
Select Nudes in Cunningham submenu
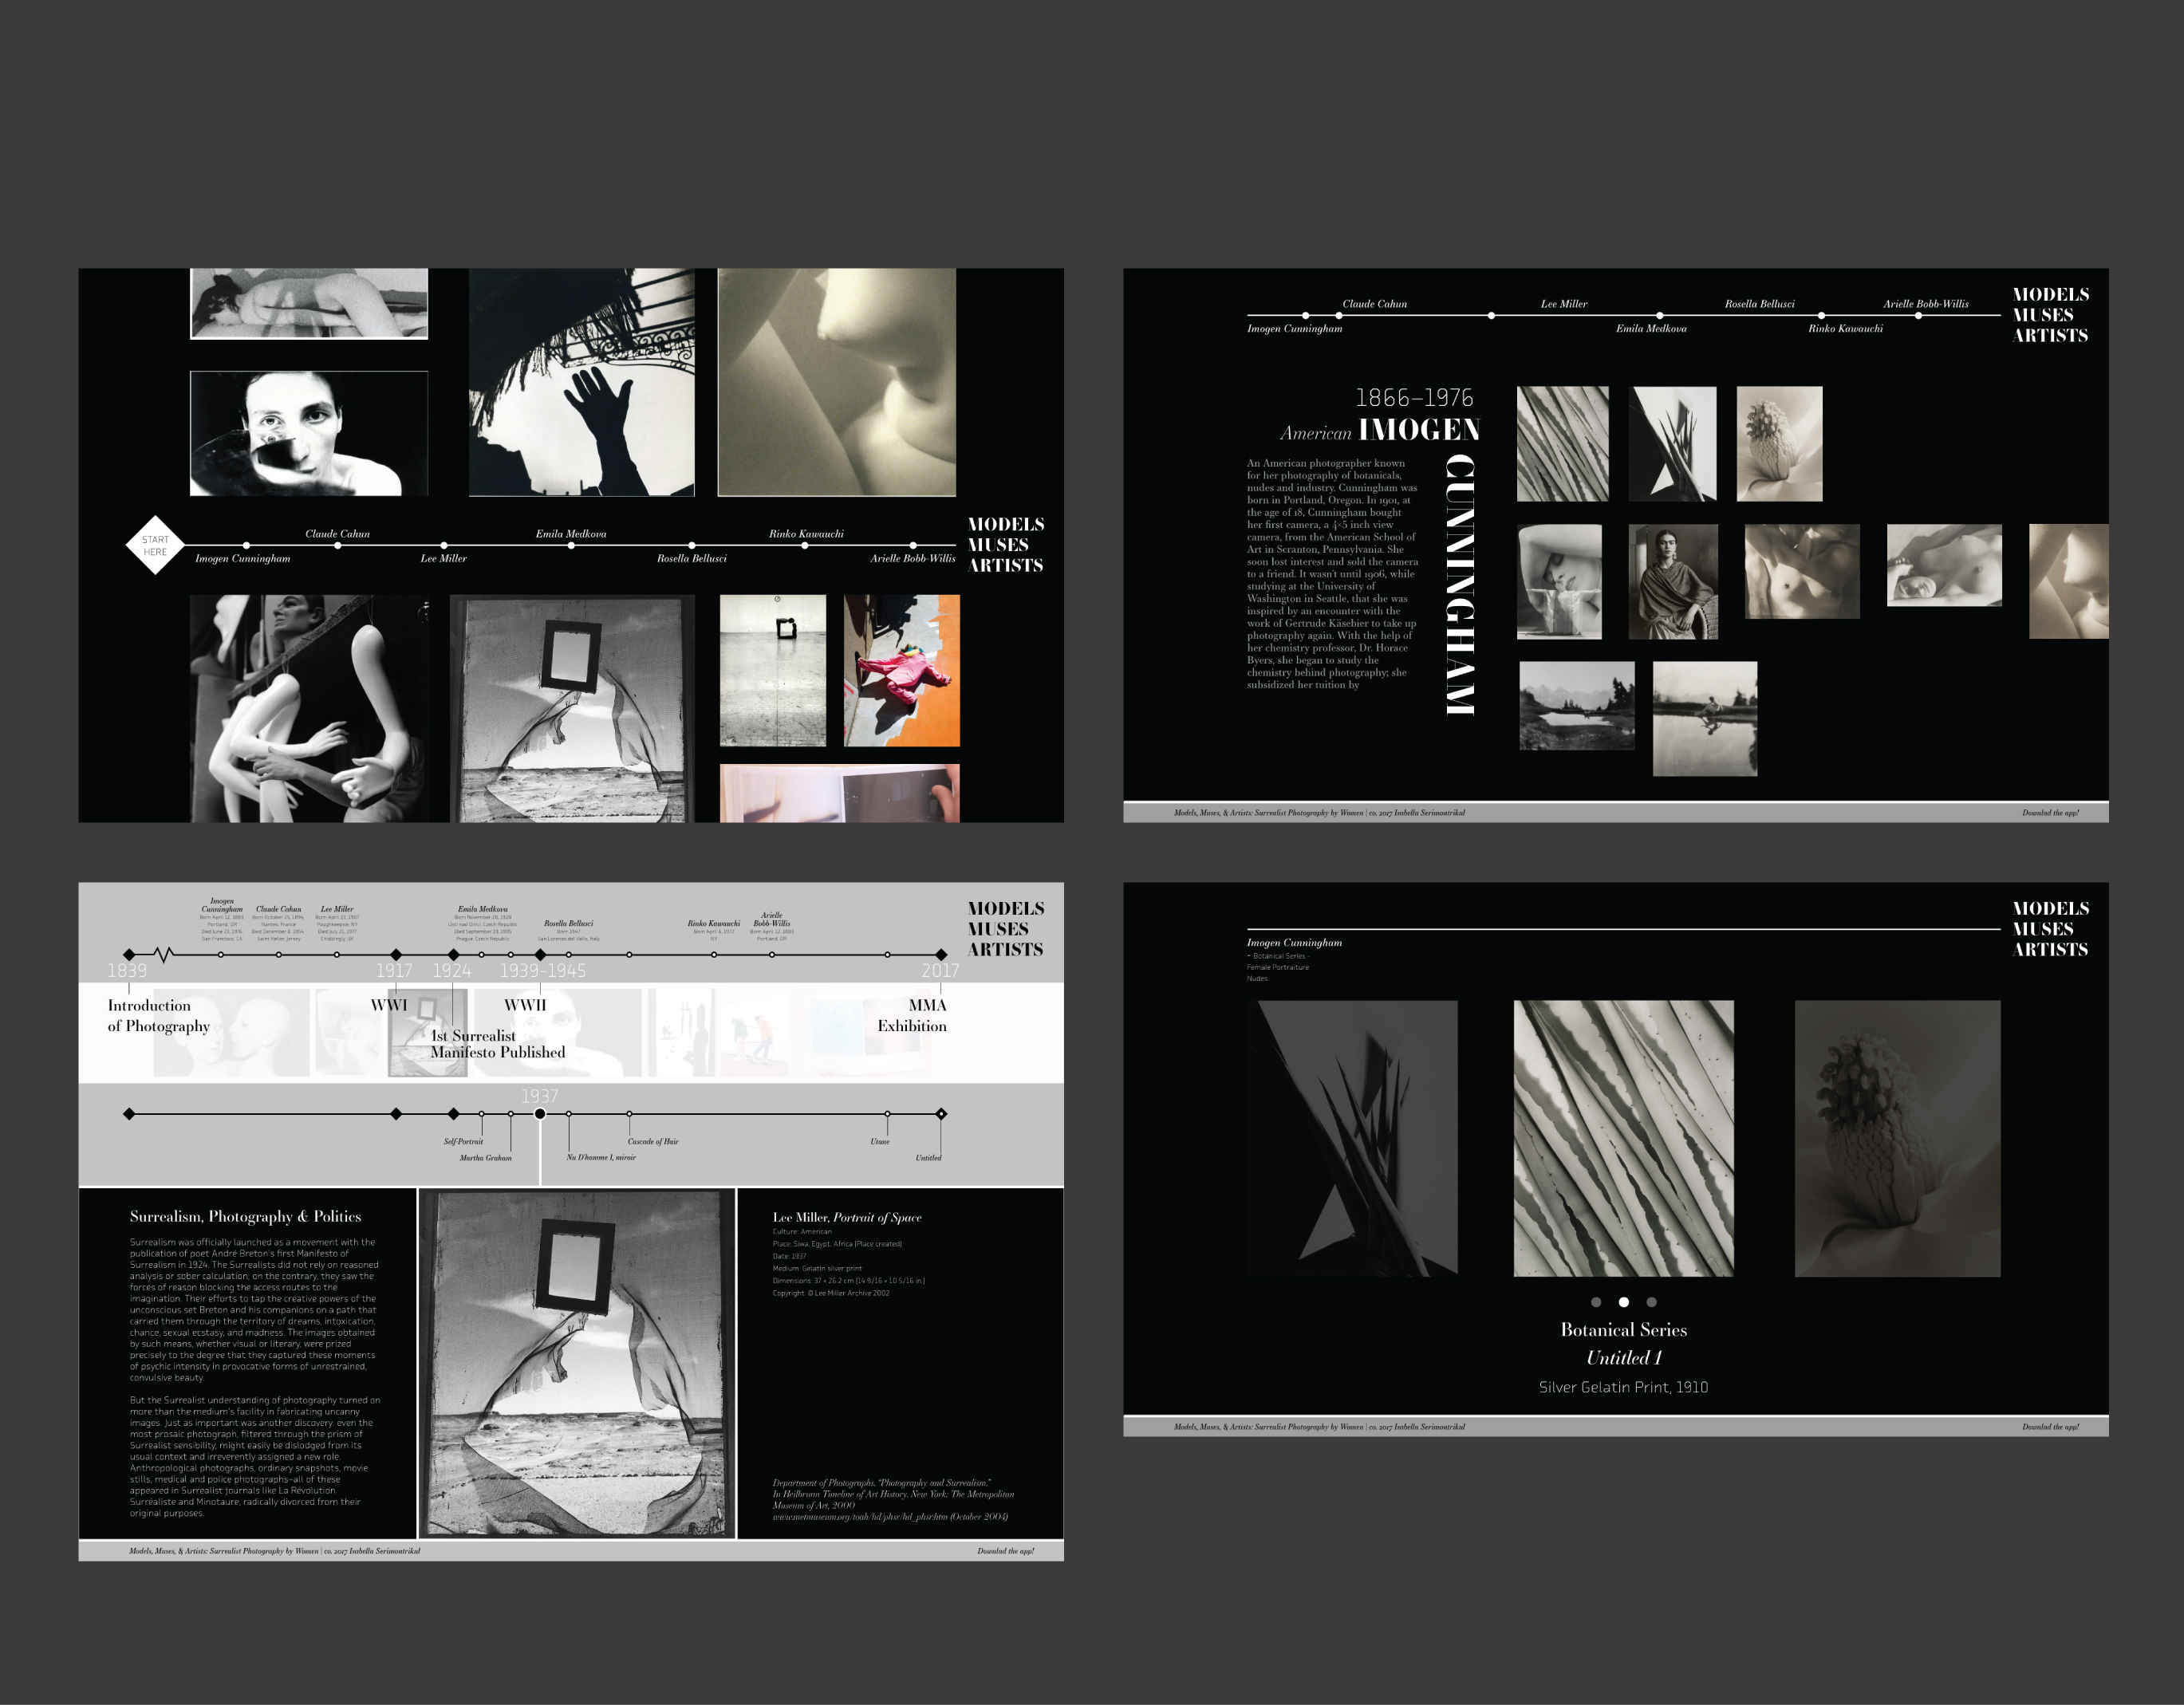click(x=1257, y=978)
